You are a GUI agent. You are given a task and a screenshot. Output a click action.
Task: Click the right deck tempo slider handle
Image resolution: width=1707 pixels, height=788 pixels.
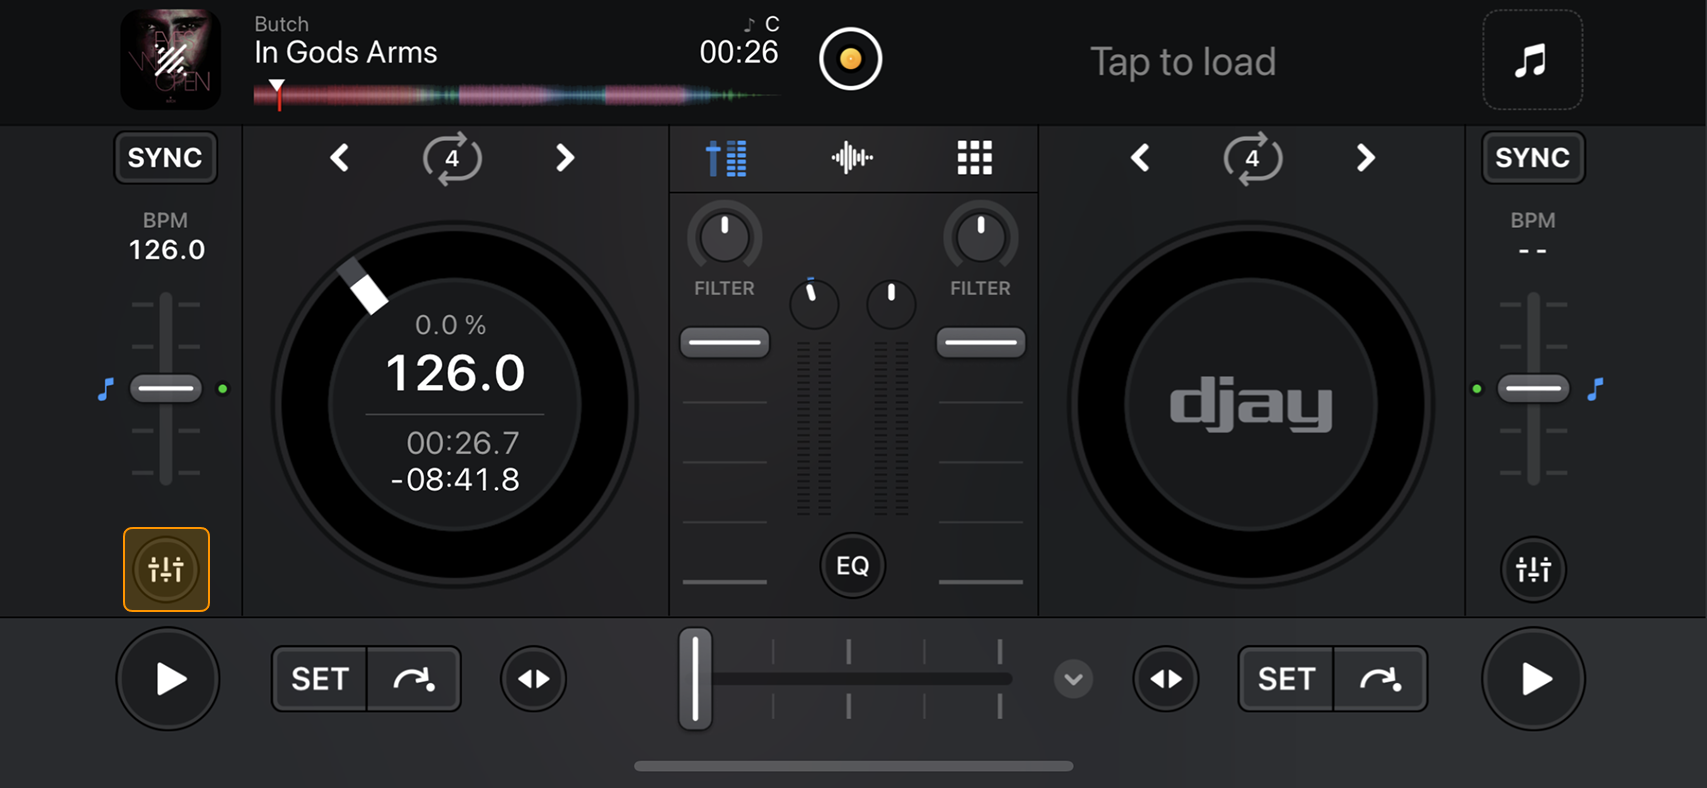[x=1533, y=388]
